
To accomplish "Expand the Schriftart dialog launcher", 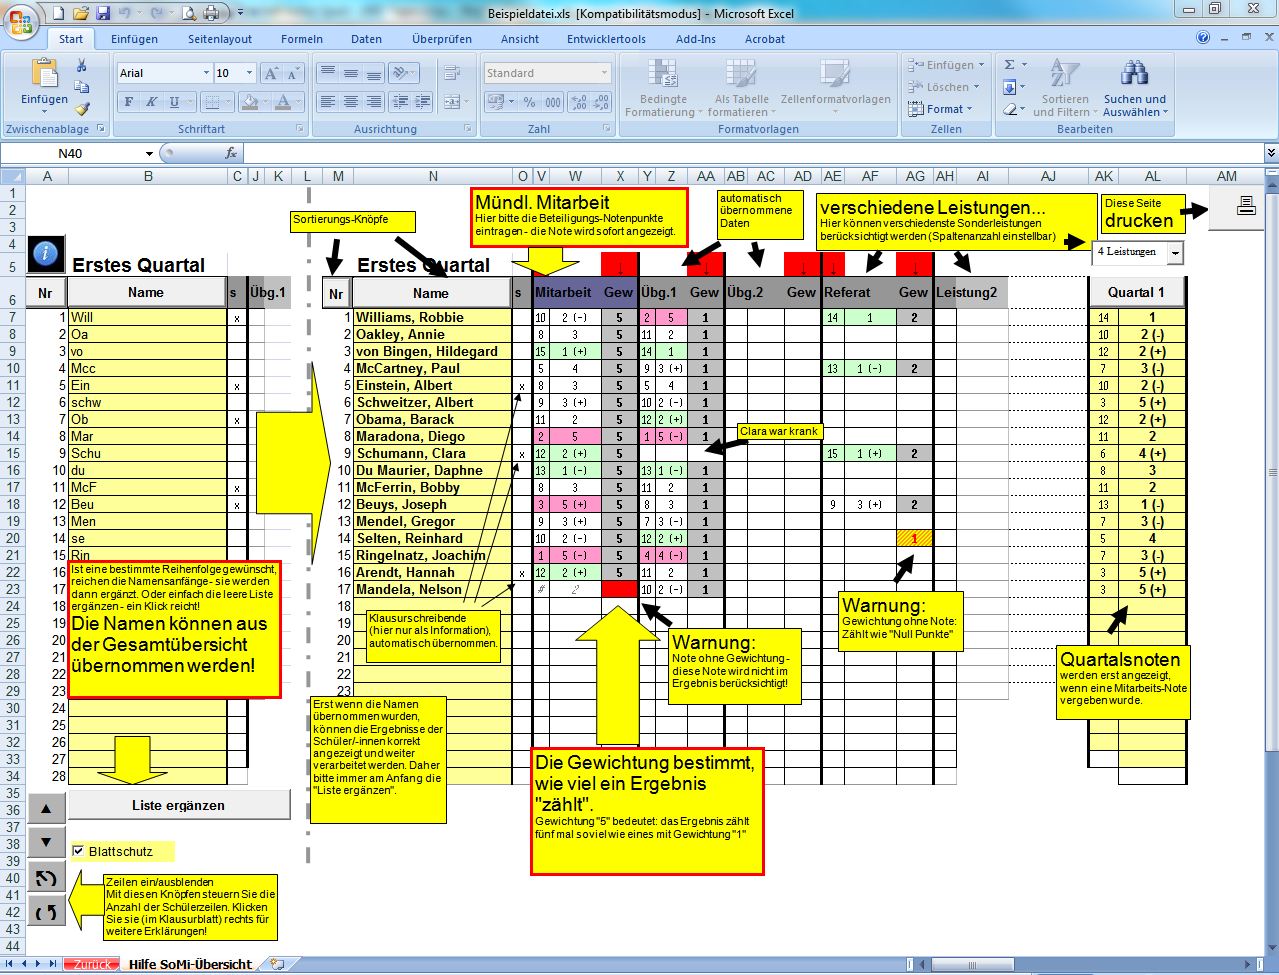I will 300,129.
